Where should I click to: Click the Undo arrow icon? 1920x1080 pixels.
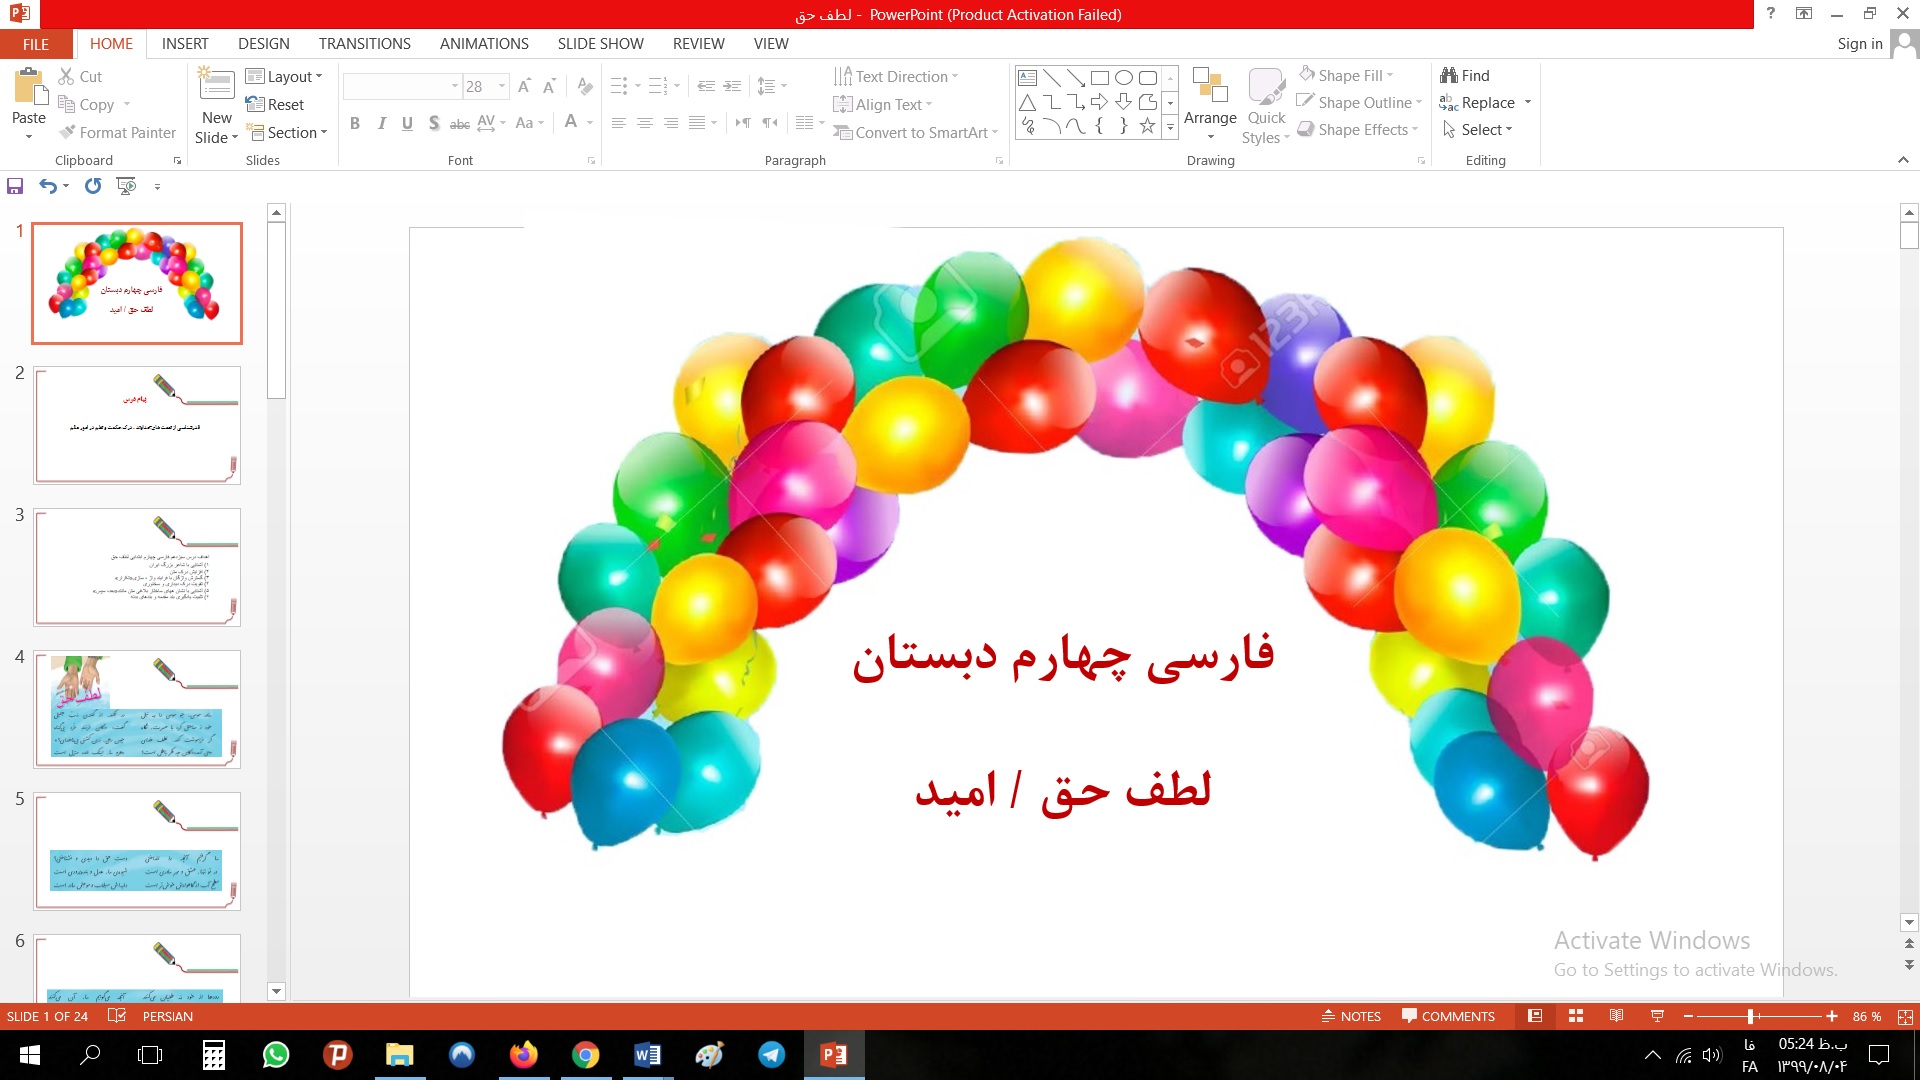(47, 186)
